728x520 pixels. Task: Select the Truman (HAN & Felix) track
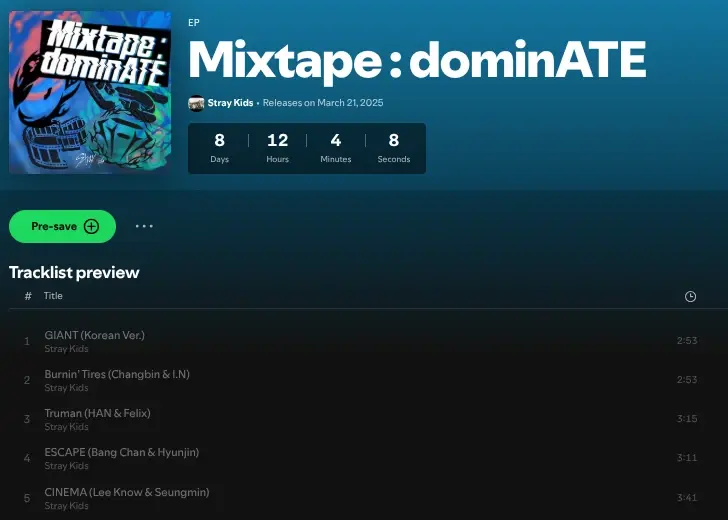[x=97, y=413]
